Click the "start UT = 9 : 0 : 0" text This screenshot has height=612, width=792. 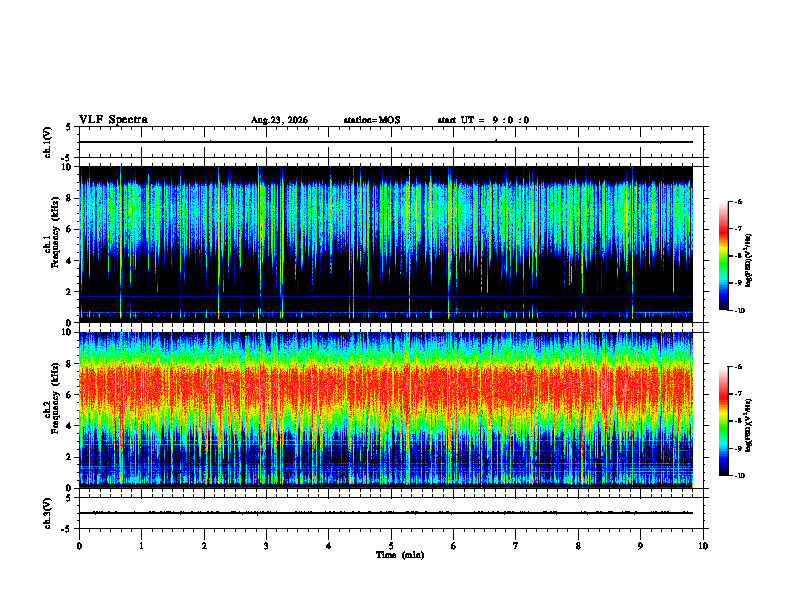tap(483, 120)
